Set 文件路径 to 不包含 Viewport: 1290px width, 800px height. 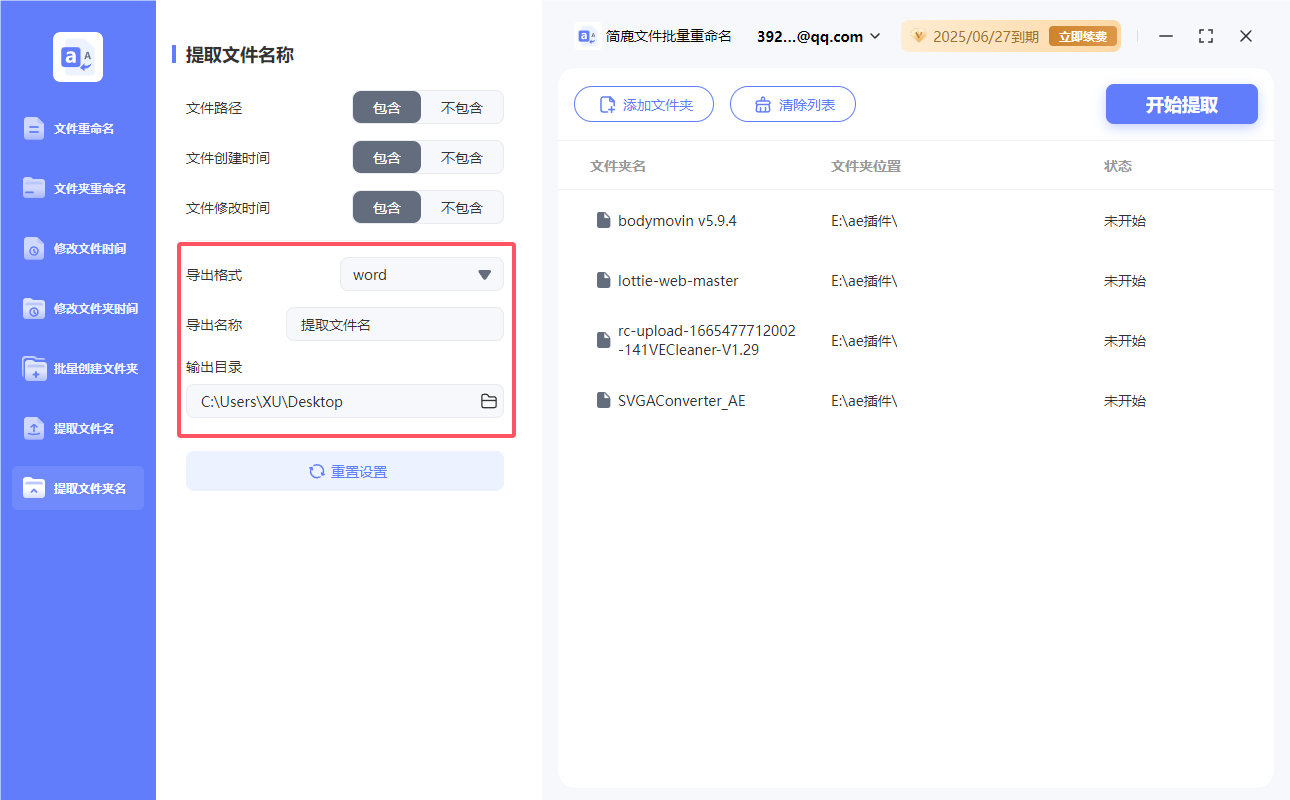pos(462,107)
